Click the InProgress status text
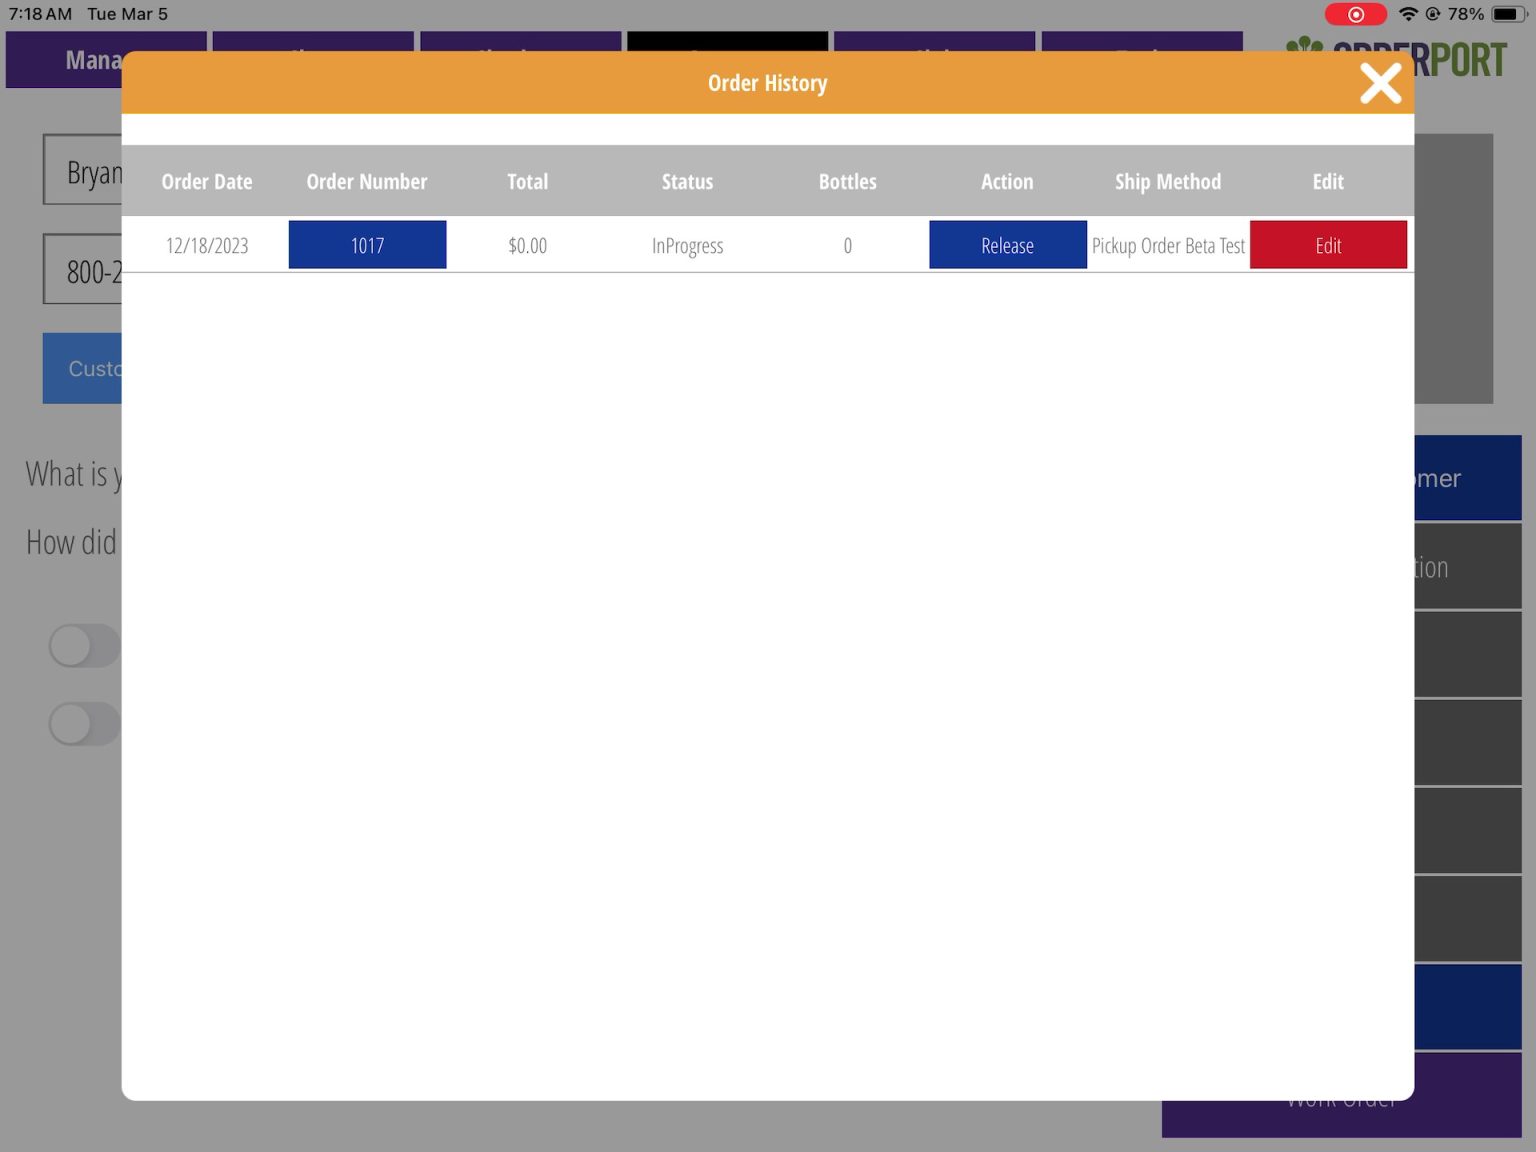 [x=687, y=245]
